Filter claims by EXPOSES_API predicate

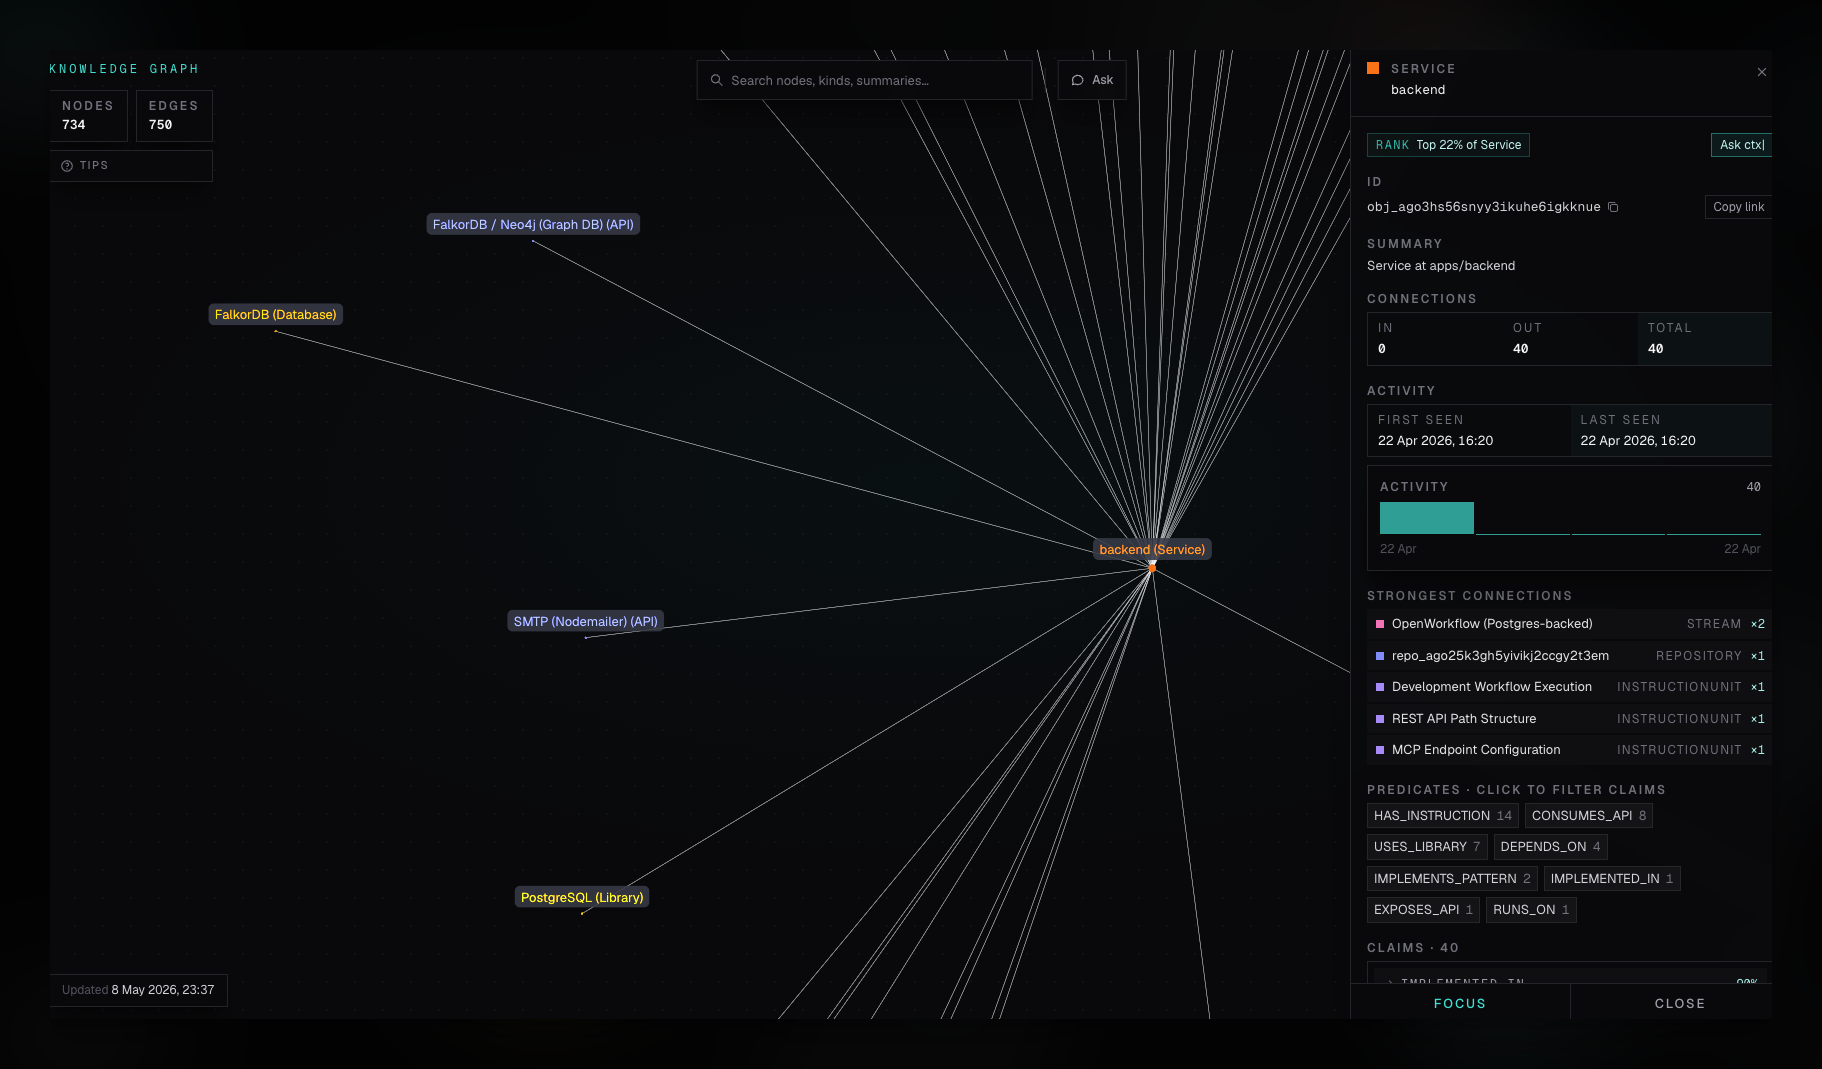1423,910
